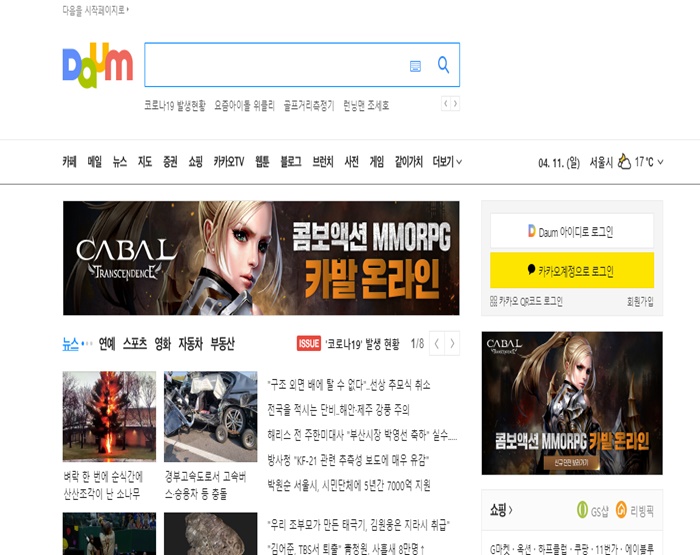Image resolution: width=700 pixels, height=555 pixels.
Task: Click the Daum logo
Action: tap(98, 65)
